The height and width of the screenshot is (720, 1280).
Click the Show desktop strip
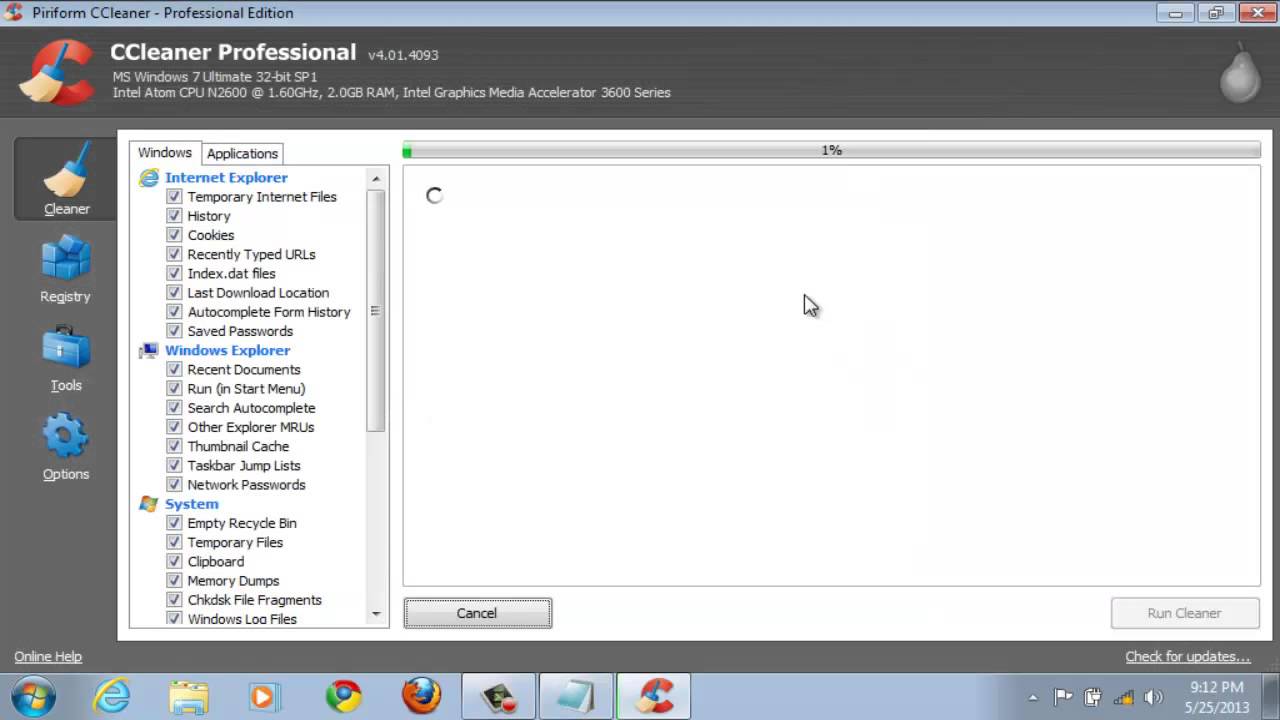pos(1272,696)
